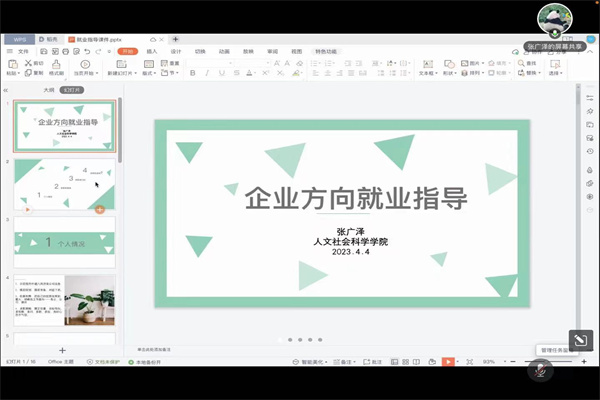This screenshot has width=600, height=400.
Task: Click the orange slideshow play button in status bar
Action: [x=449, y=361]
